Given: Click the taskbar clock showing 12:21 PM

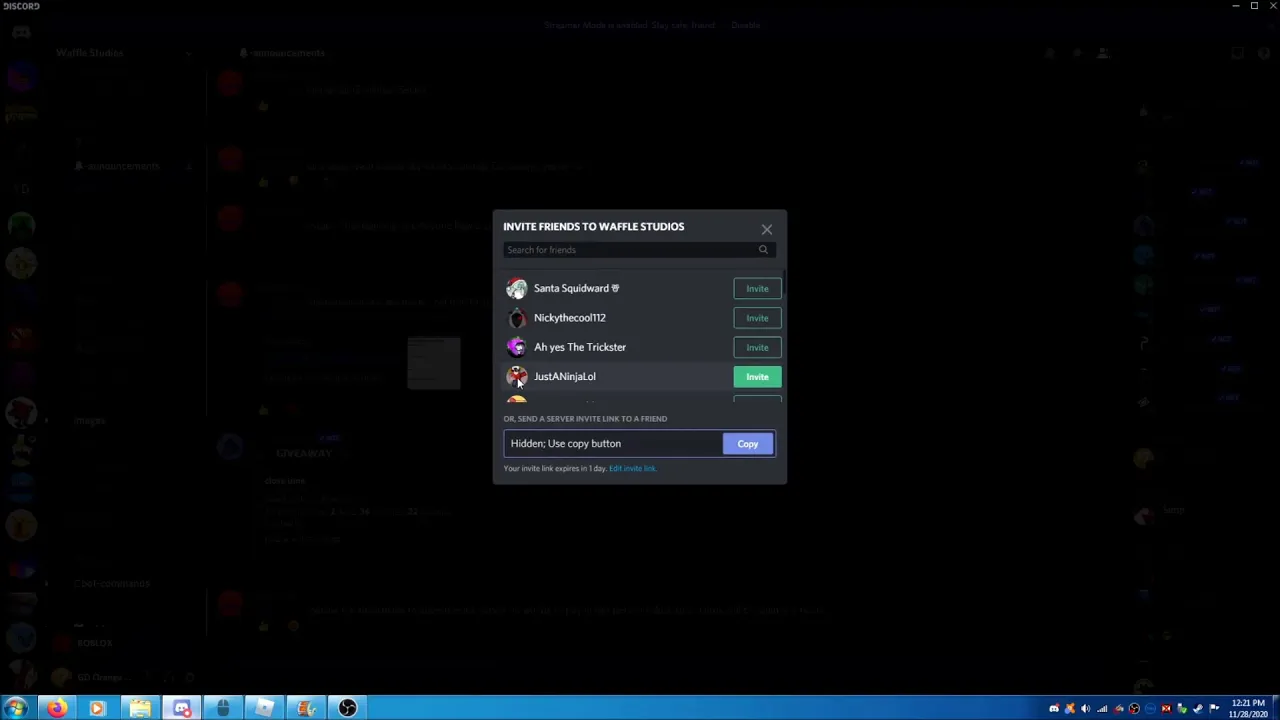Looking at the screenshot, I should tap(1248, 709).
